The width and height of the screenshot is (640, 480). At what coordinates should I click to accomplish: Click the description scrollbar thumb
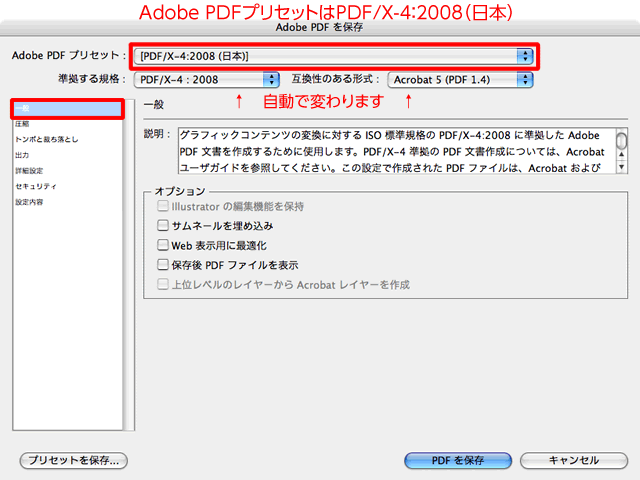tap(622, 141)
